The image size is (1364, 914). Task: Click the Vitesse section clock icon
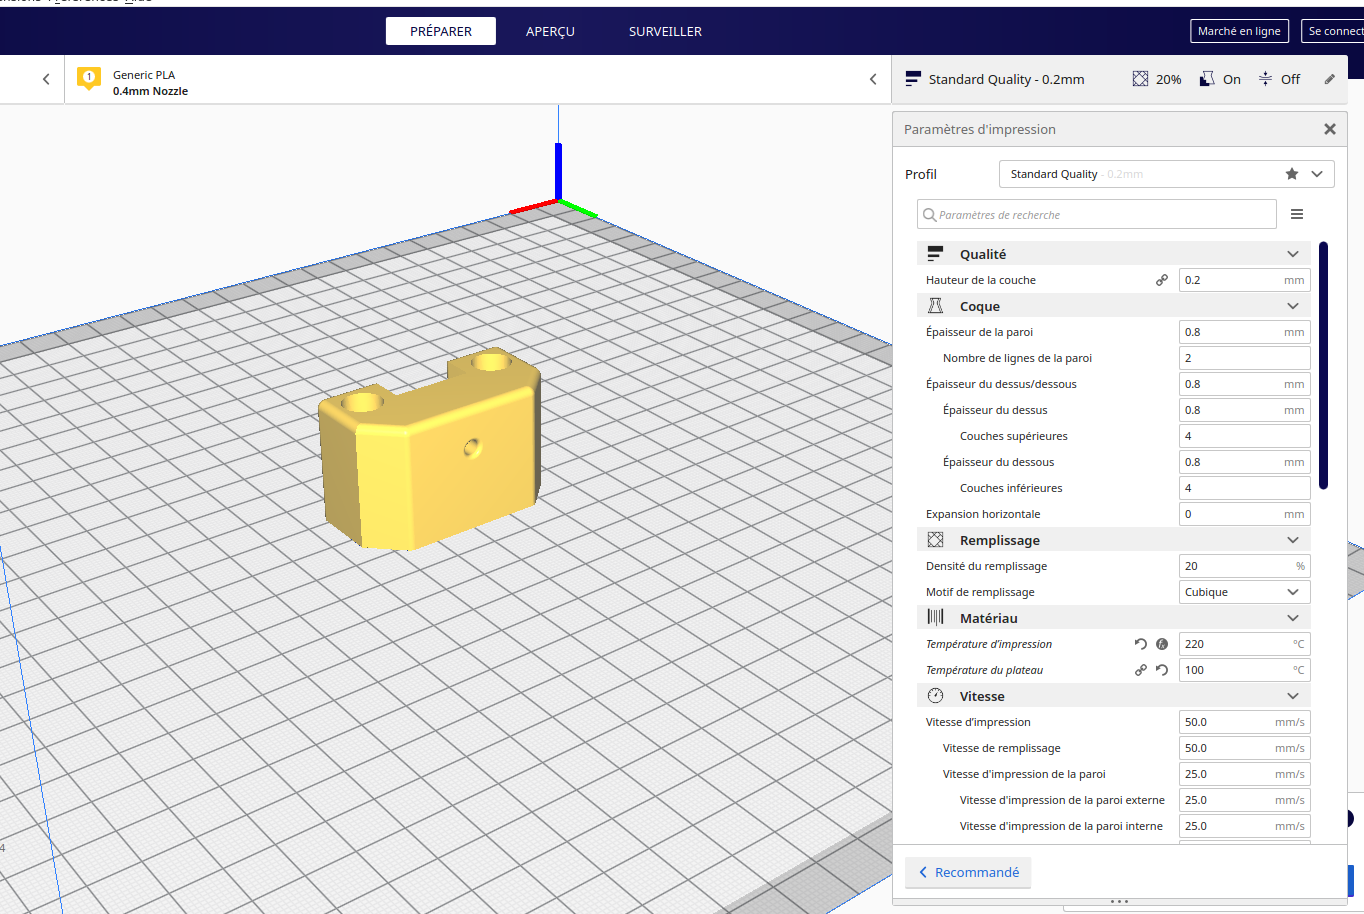coord(935,696)
